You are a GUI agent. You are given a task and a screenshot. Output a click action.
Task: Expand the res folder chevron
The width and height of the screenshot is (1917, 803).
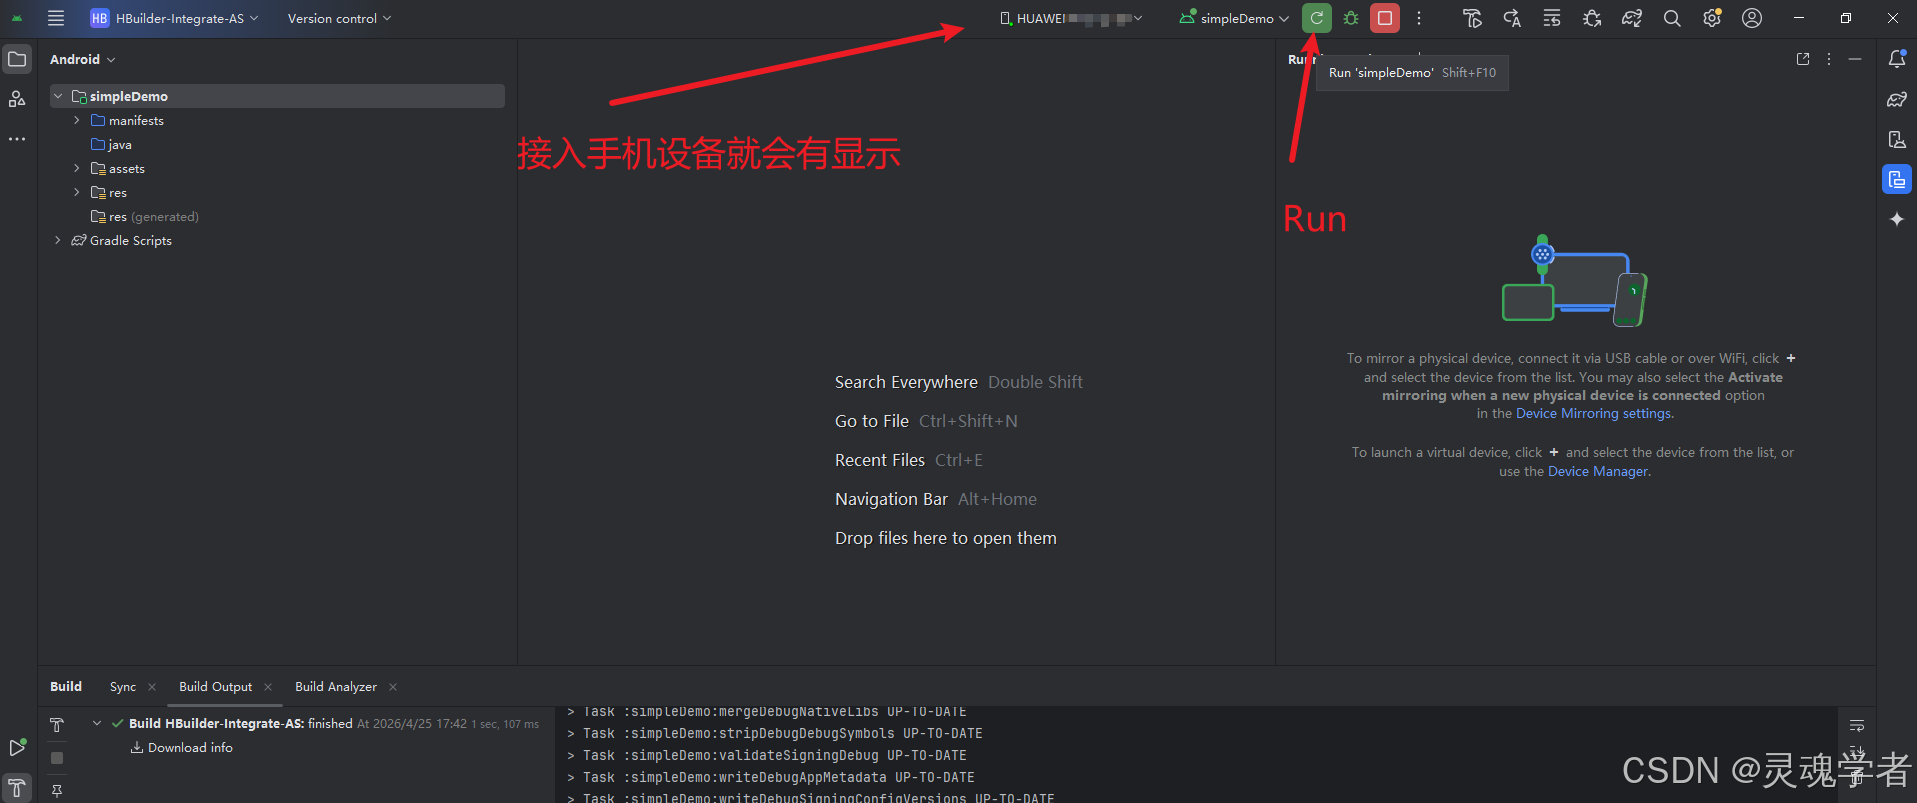[77, 192]
